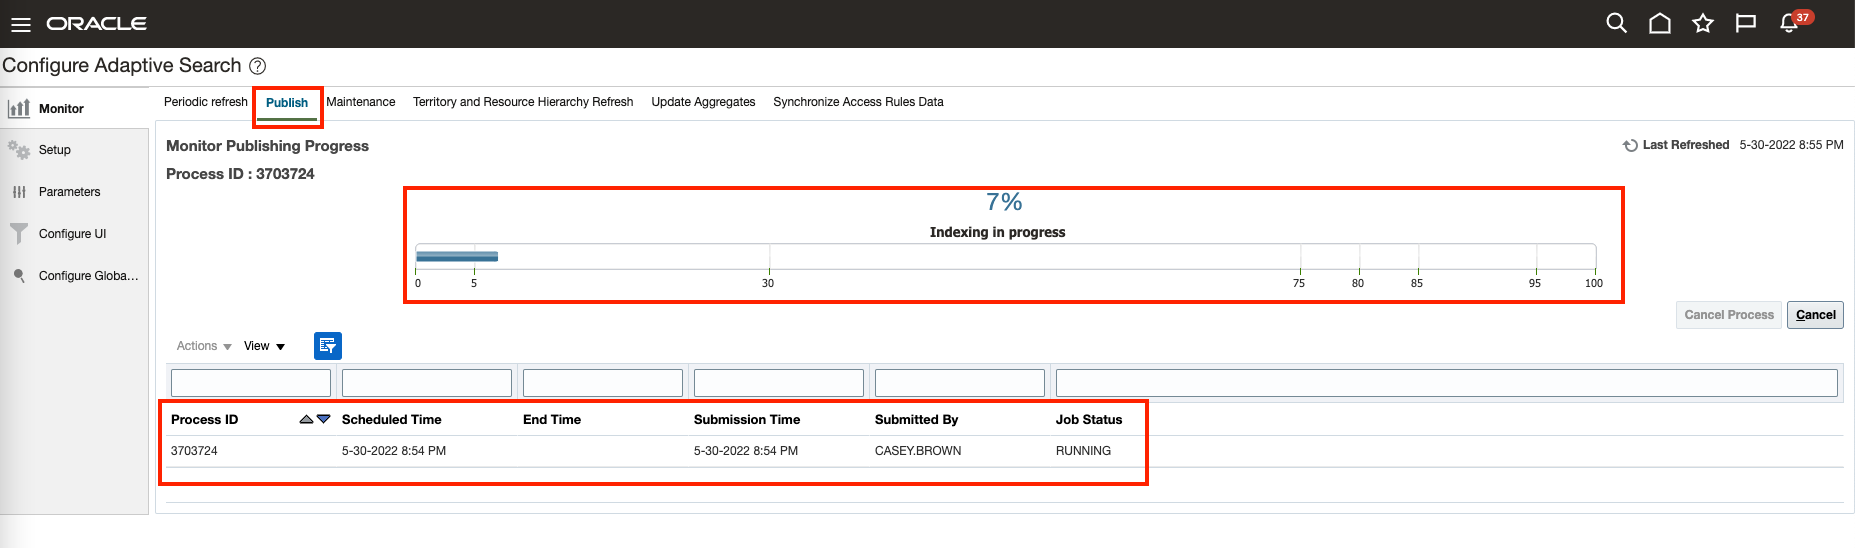Click the Process ID filter field
The height and width of the screenshot is (548, 1855).
(251, 383)
